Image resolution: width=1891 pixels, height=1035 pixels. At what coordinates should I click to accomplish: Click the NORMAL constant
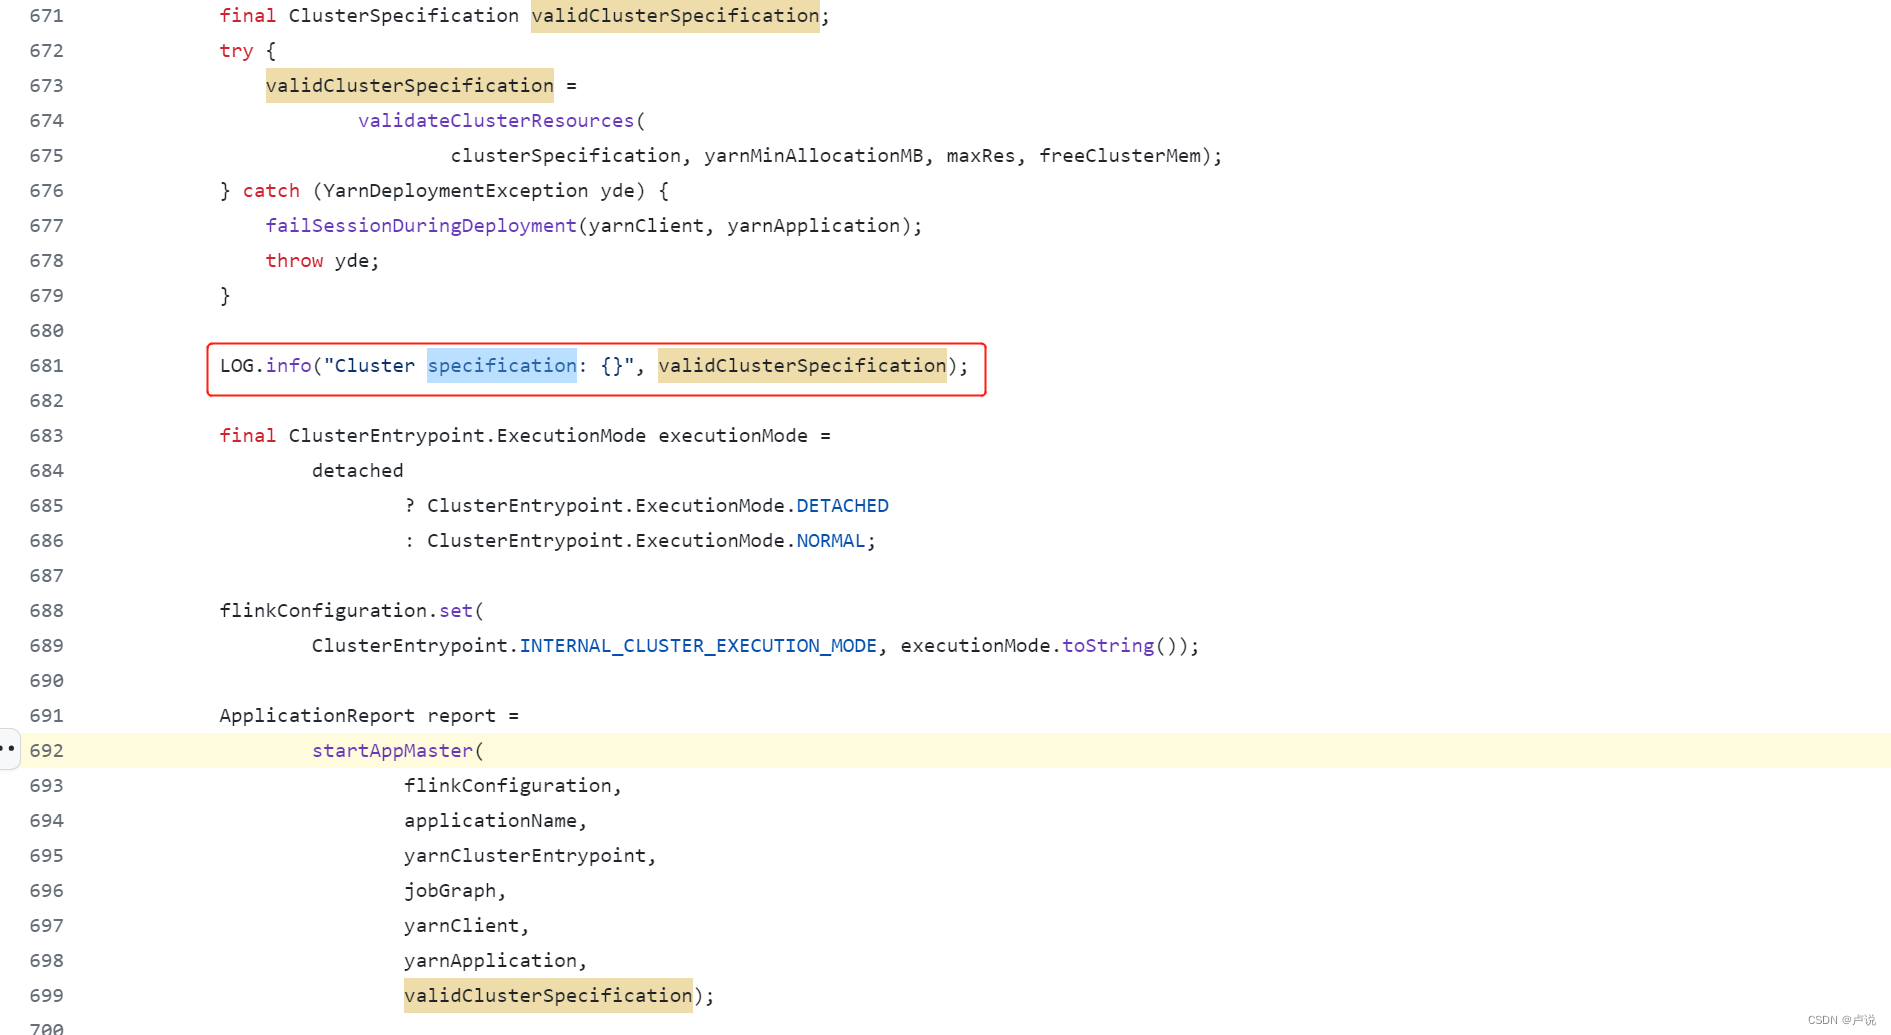(830, 541)
